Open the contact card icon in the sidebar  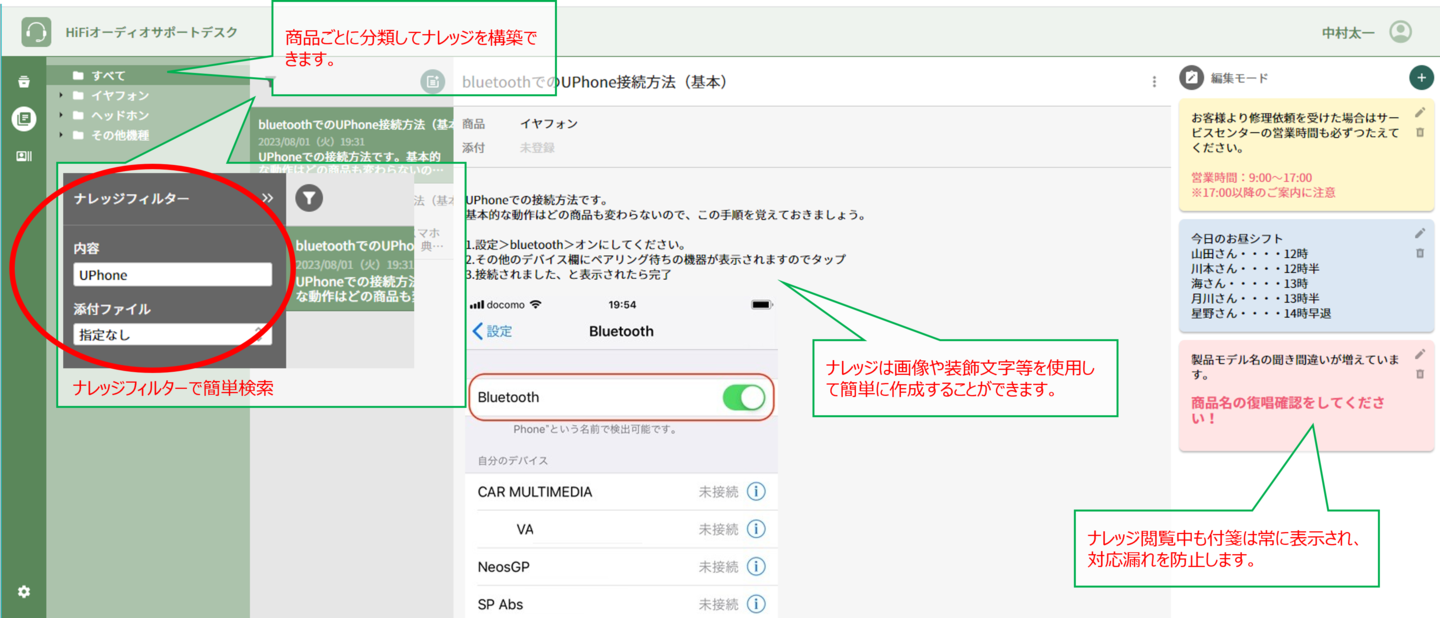(x=24, y=156)
